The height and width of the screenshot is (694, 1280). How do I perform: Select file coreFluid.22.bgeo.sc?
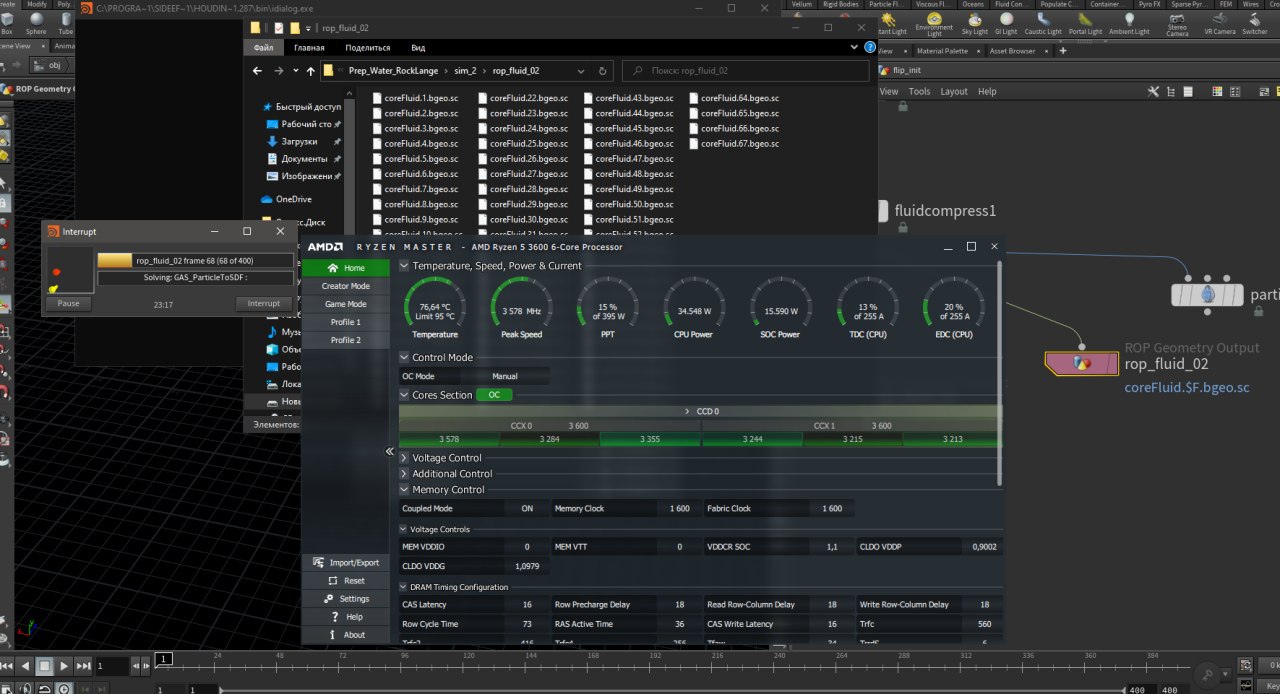[x=525, y=98]
